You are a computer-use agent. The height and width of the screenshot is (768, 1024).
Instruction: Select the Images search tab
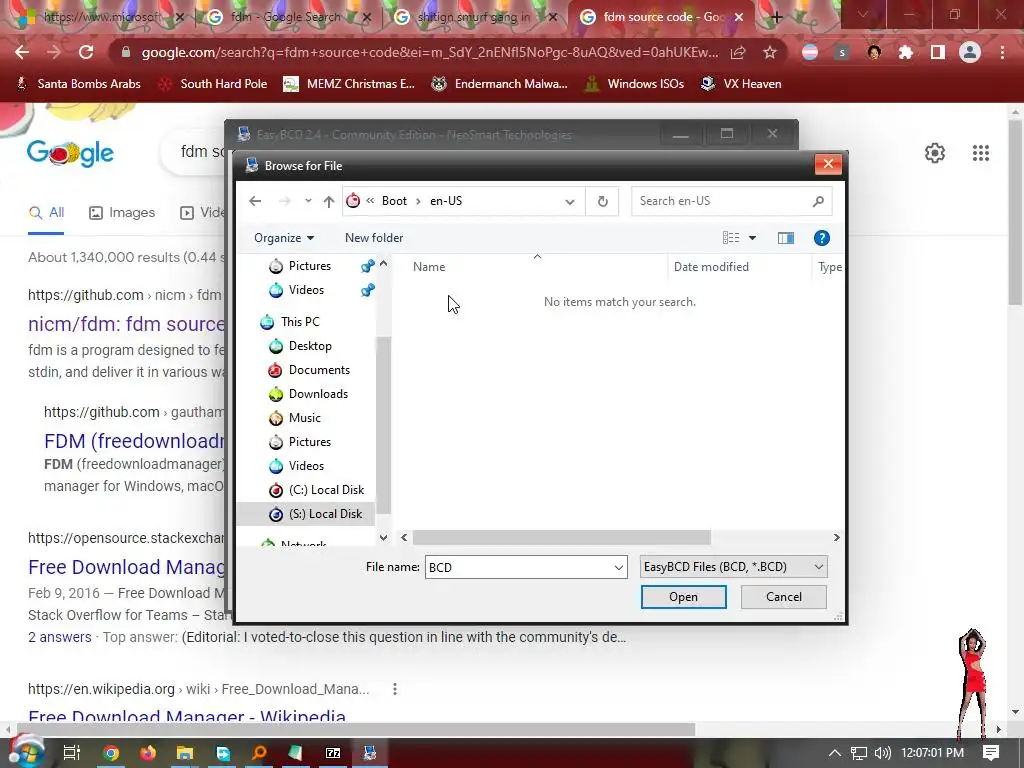122,213
